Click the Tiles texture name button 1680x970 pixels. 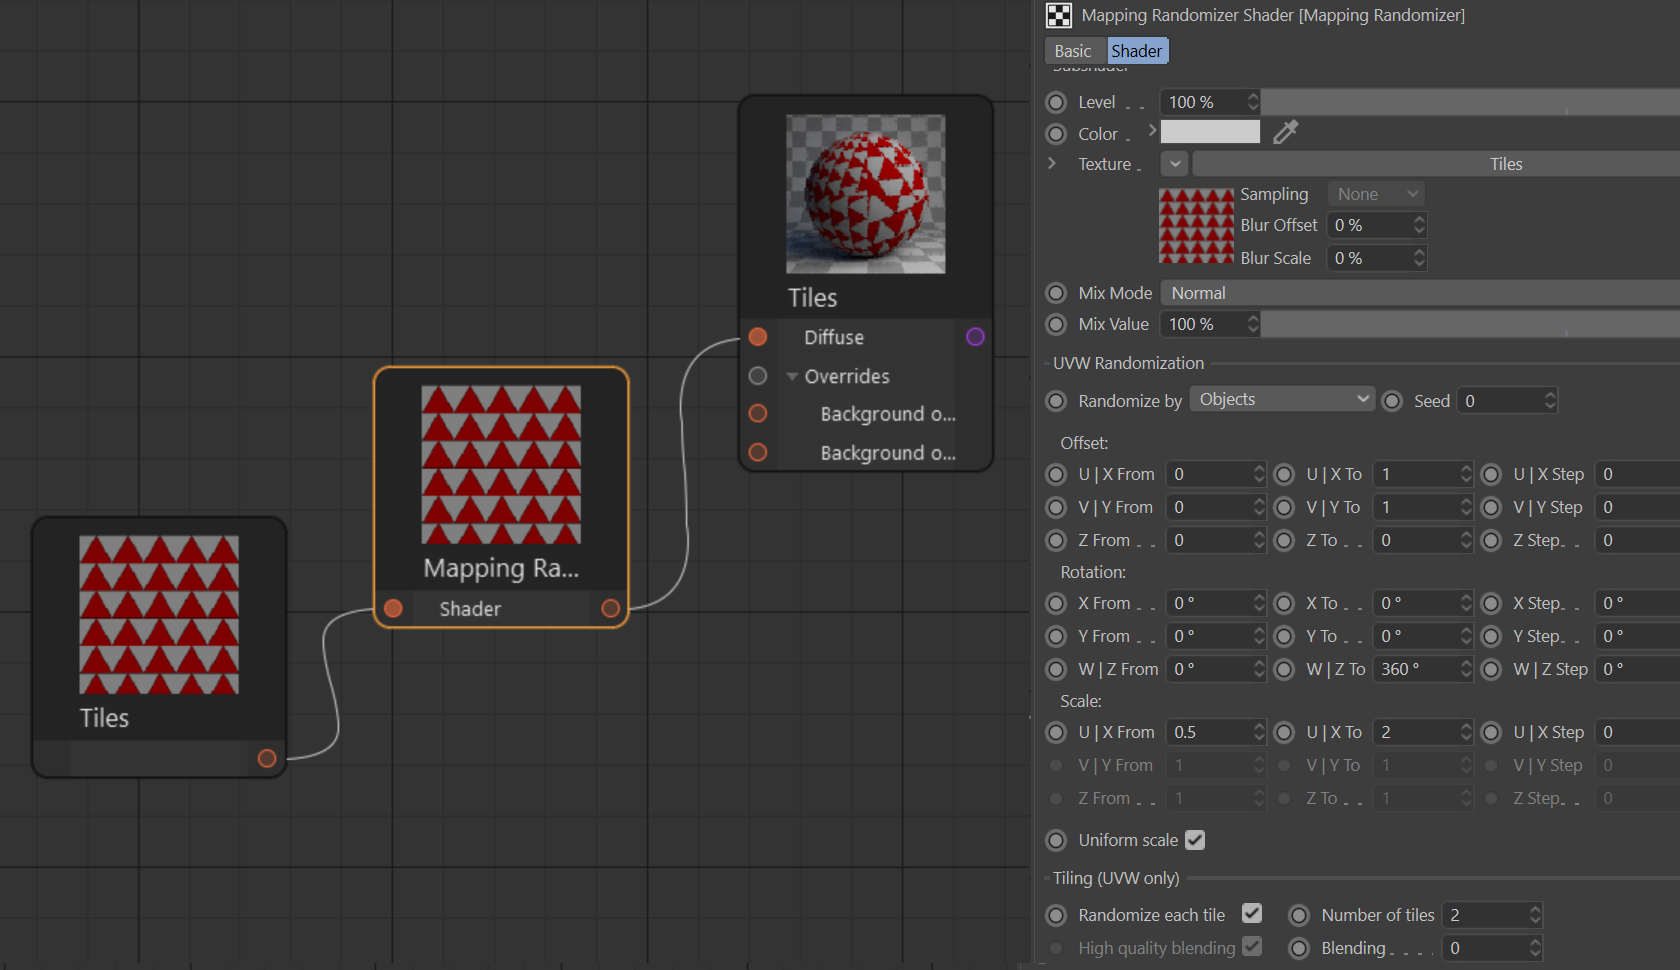[1436, 164]
